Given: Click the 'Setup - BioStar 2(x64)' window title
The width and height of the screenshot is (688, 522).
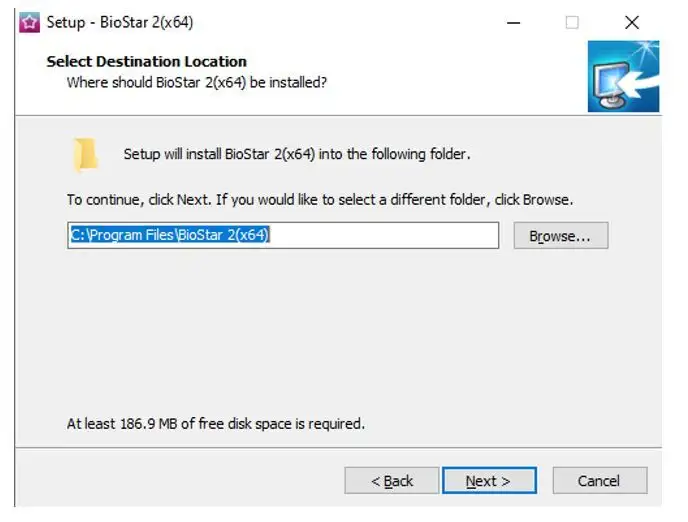Looking at the screenshot, I should (x=120, y=22).
